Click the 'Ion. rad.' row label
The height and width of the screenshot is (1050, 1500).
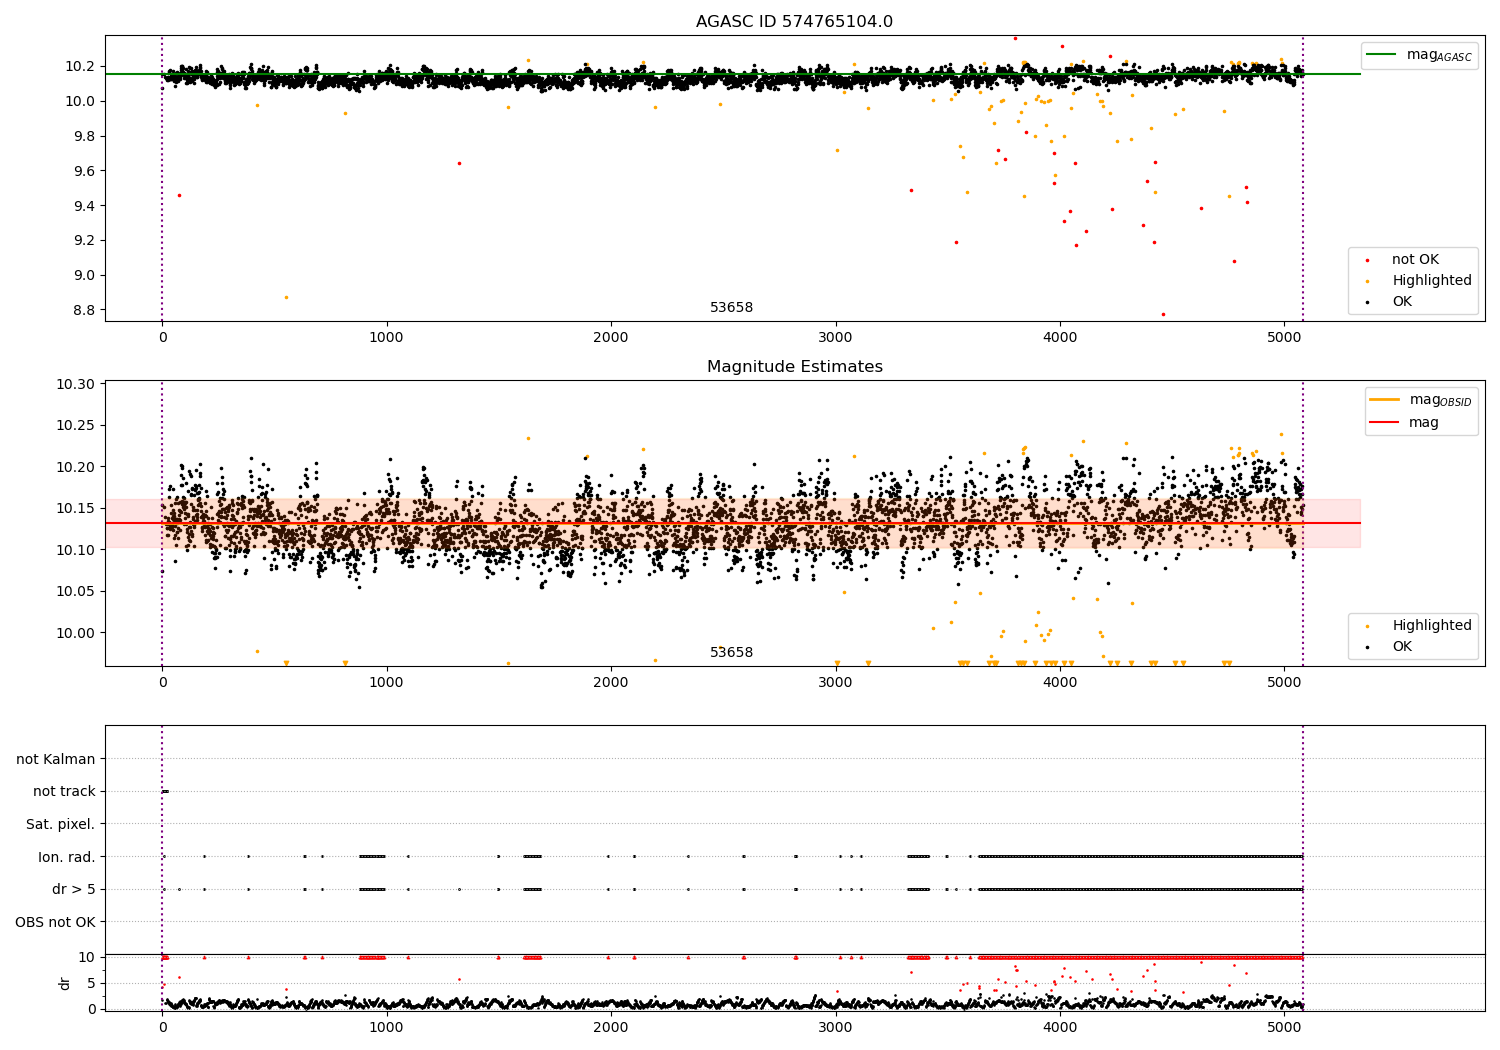click(x=67, y=857)
